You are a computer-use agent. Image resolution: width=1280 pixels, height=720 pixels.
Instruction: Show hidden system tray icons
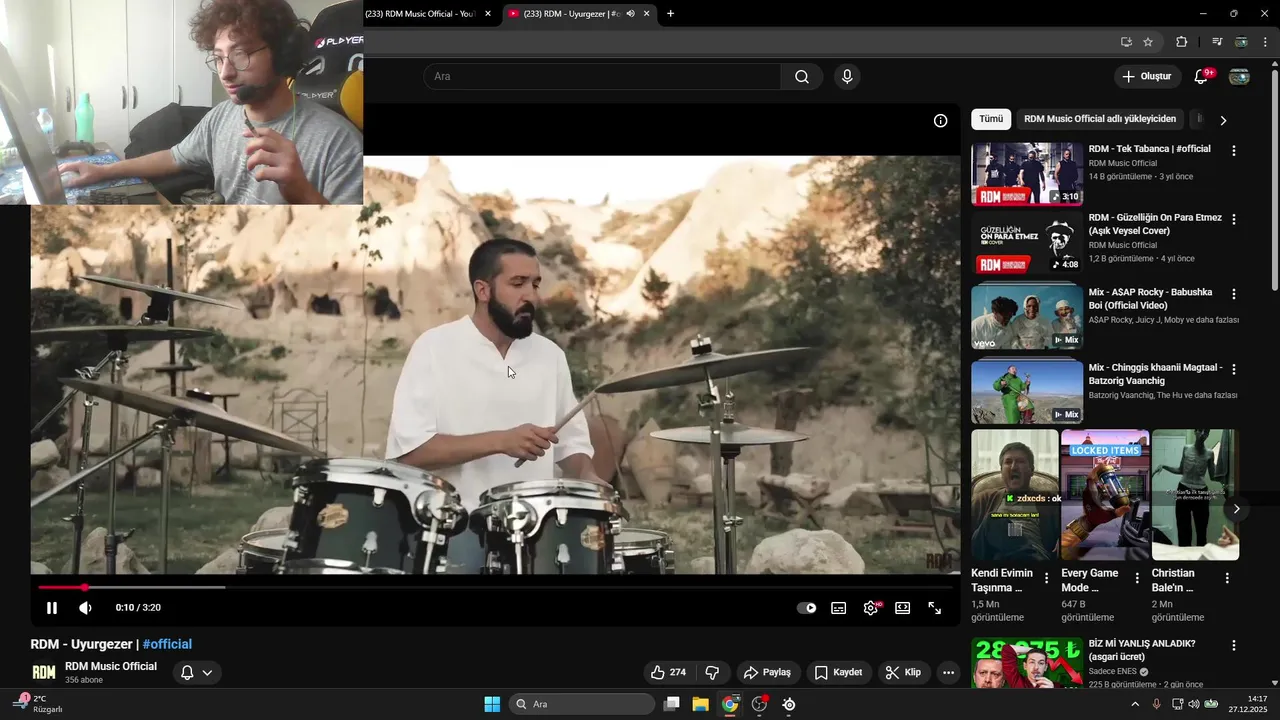pos(1134,704)
